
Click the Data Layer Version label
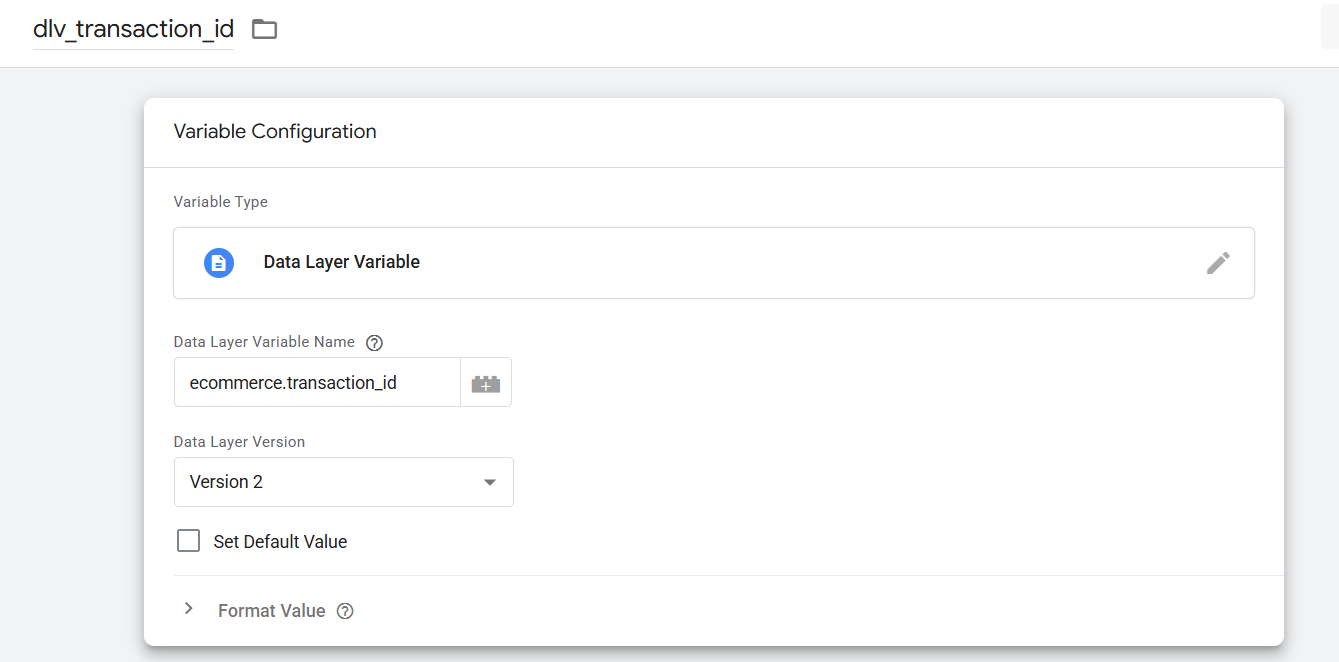click(x=239, y=441)
